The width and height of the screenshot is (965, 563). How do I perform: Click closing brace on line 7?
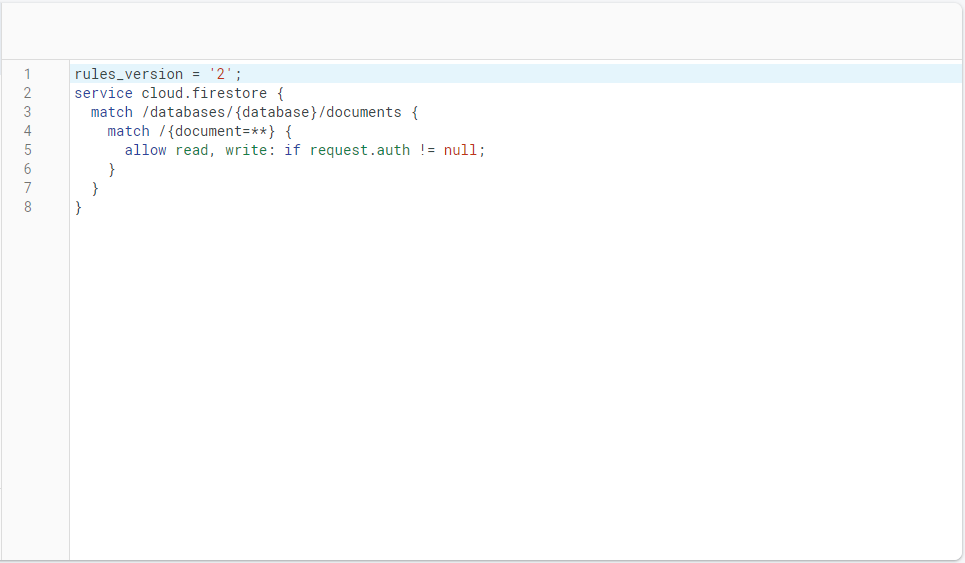[x=95, y=189]
